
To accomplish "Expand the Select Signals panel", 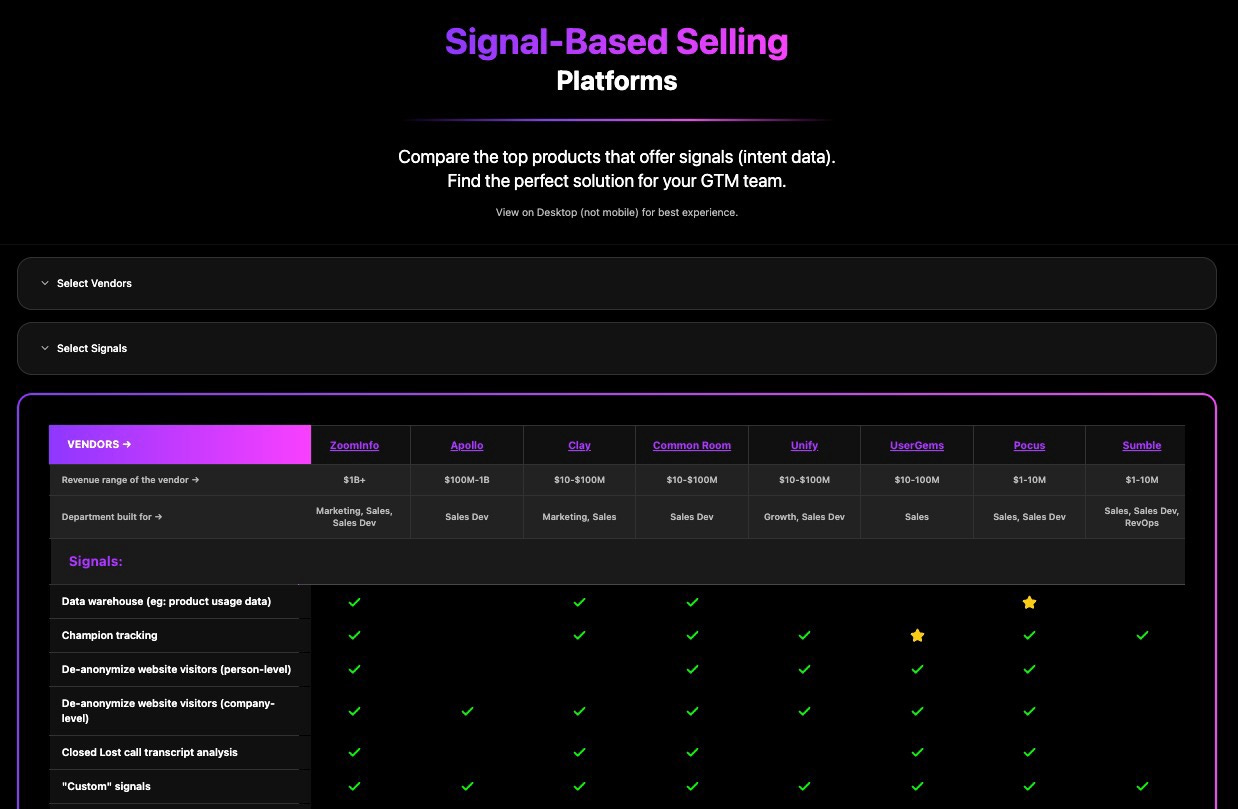I will point(616,348).
